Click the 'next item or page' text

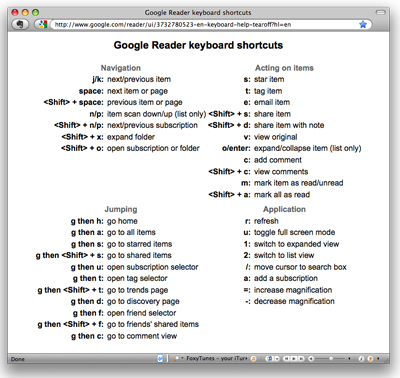tap(137, 91)
